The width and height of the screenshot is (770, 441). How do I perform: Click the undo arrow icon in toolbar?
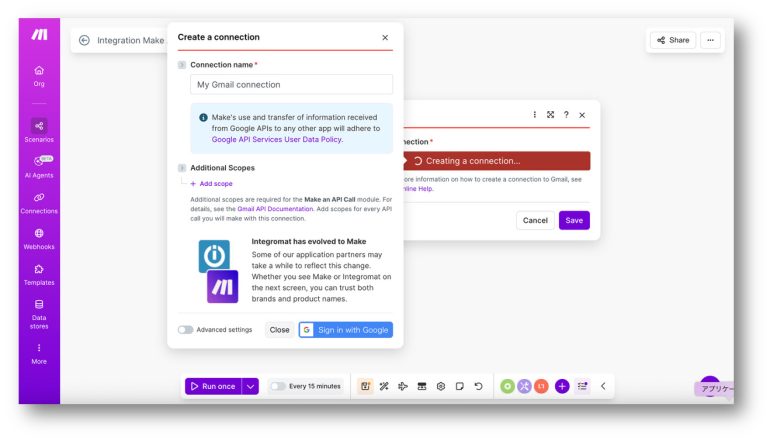[478, 386]
